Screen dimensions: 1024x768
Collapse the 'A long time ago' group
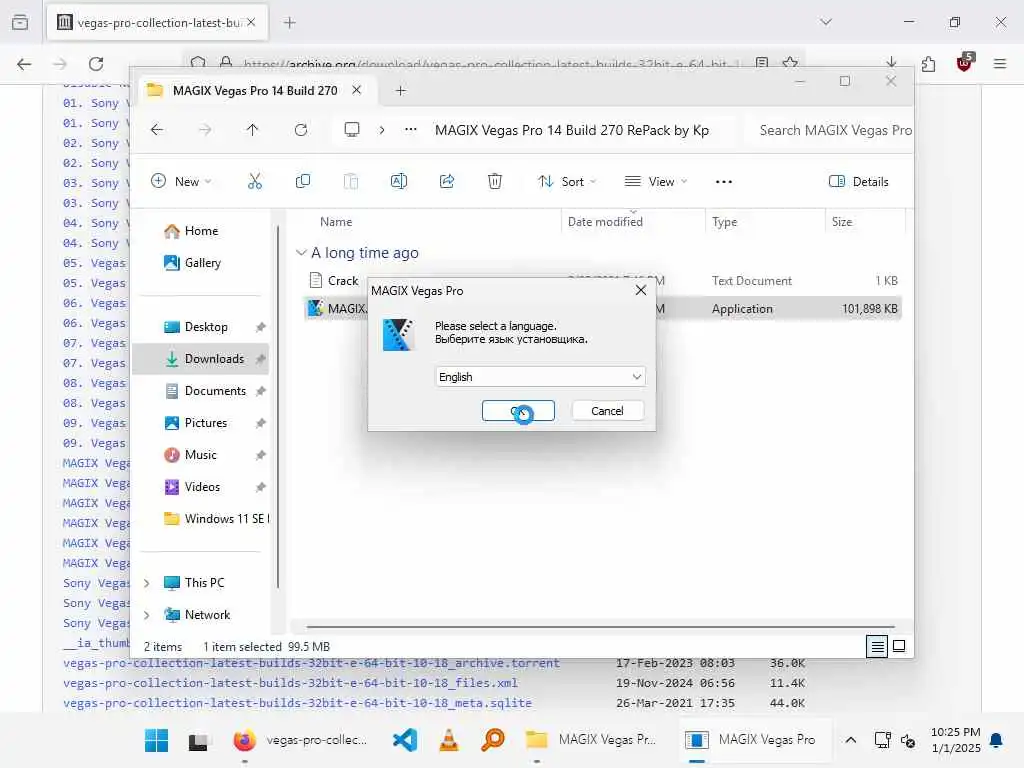tap(301, 253)
